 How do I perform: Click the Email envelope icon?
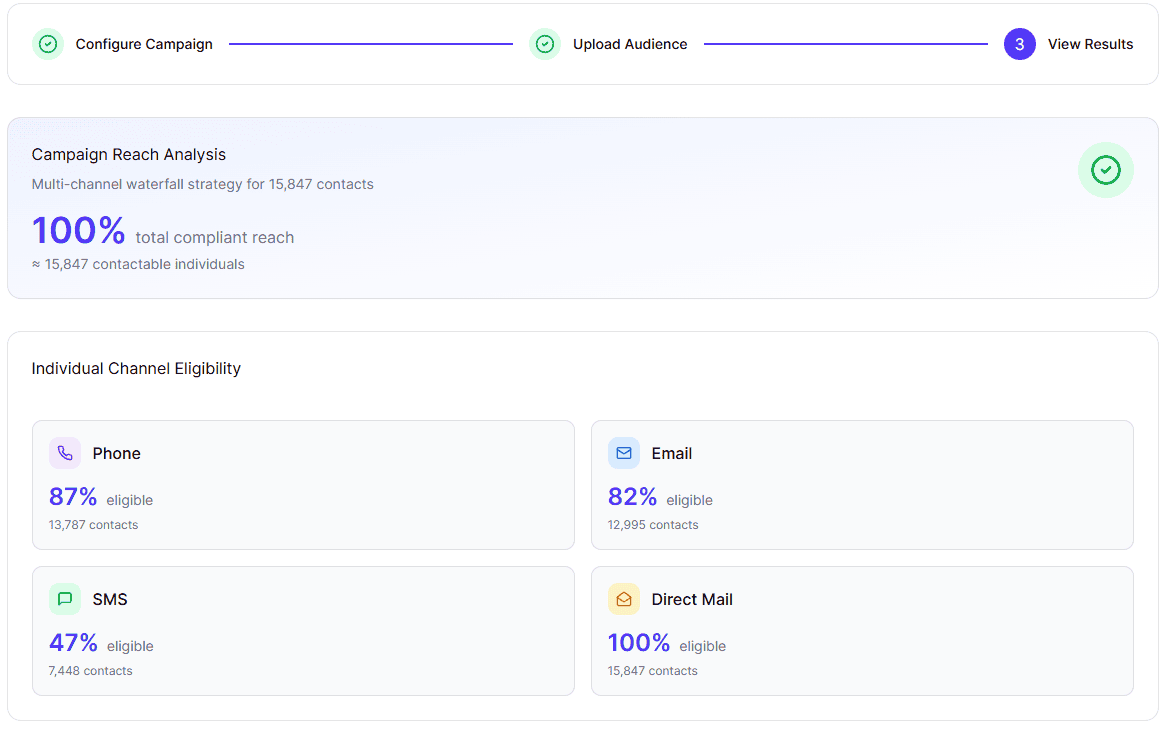624,453
